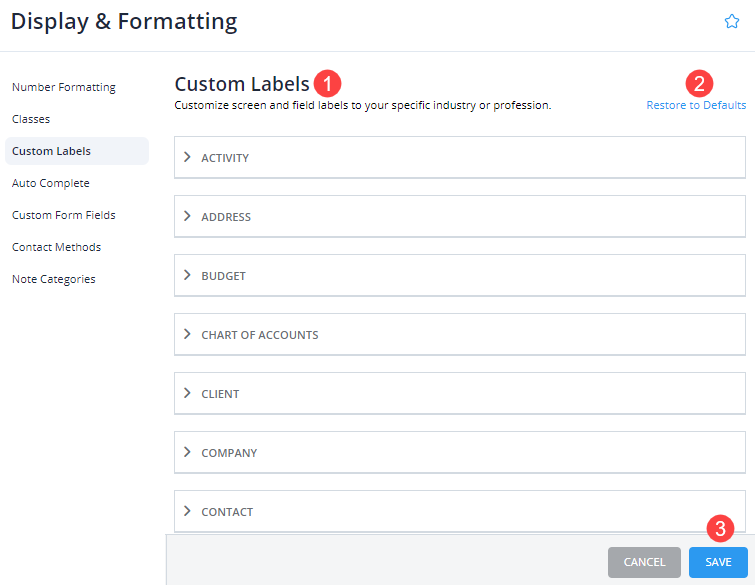
Task: Click the CHART OF ACCOUNTS label text
Action: point(260,335)
